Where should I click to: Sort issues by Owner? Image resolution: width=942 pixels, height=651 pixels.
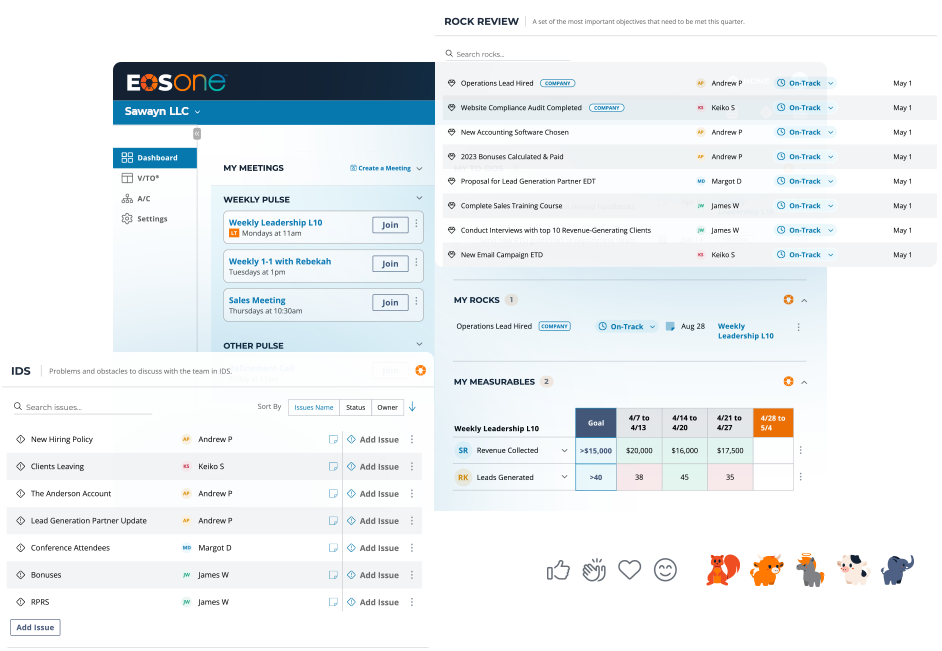point(387,407)
